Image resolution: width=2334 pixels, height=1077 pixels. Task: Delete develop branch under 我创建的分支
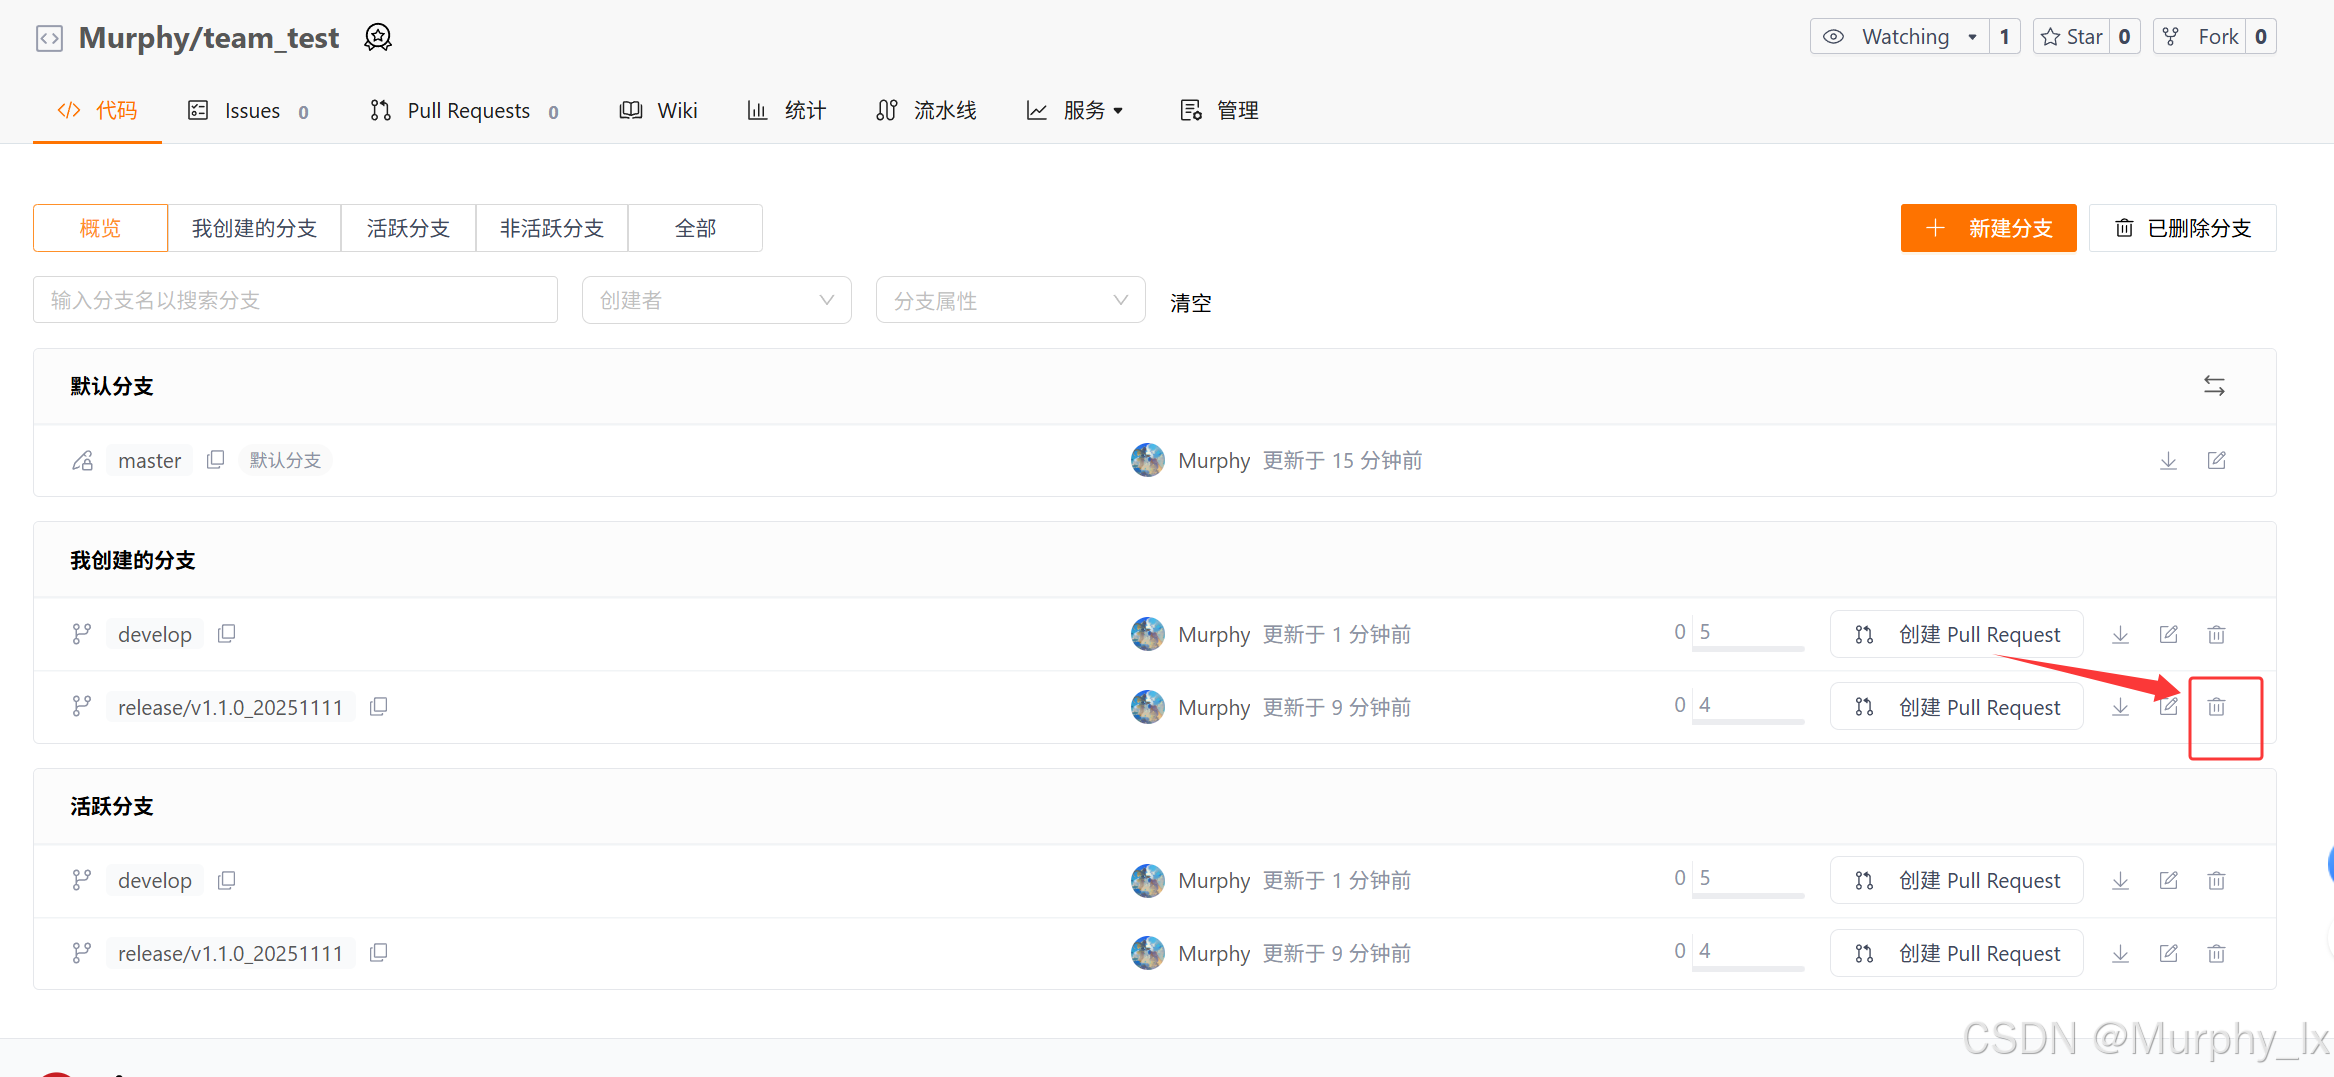[2216, 634]
